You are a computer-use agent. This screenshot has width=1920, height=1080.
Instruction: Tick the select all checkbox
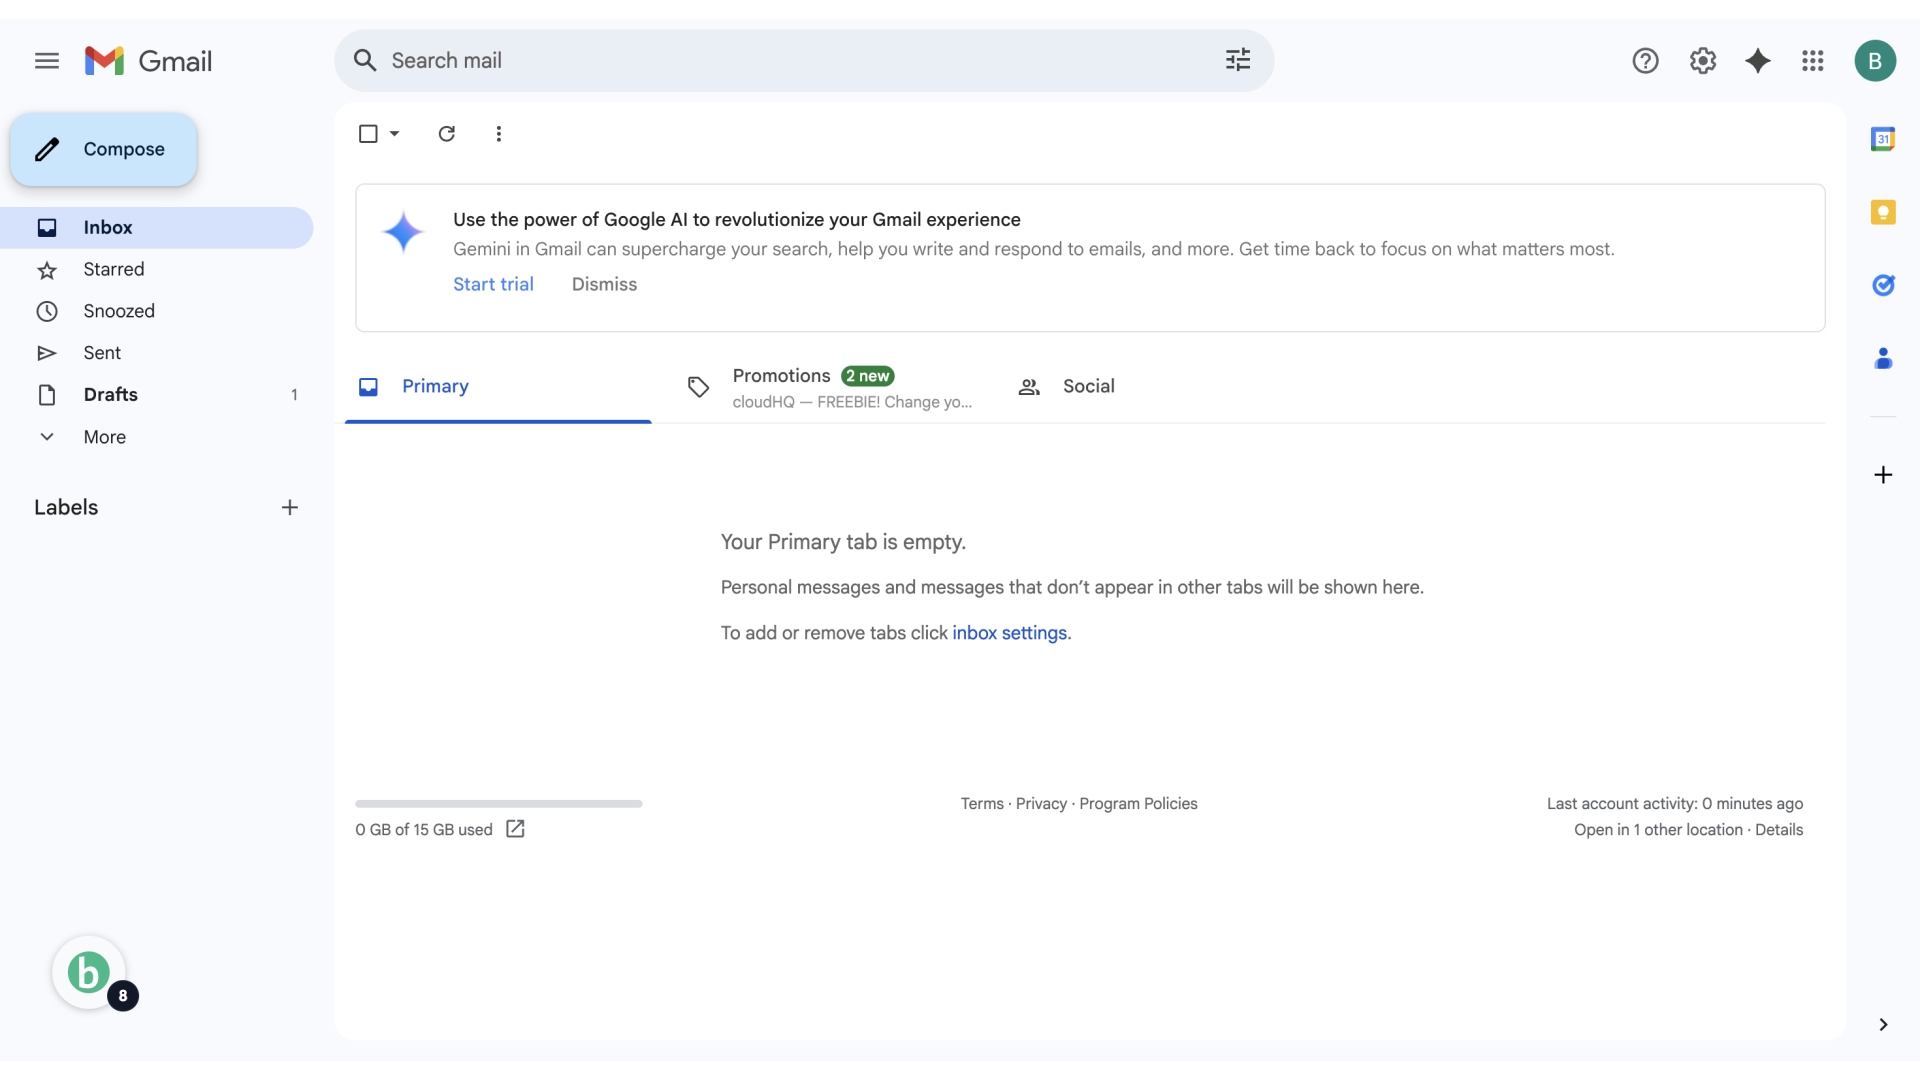click(x=368, y=134)
